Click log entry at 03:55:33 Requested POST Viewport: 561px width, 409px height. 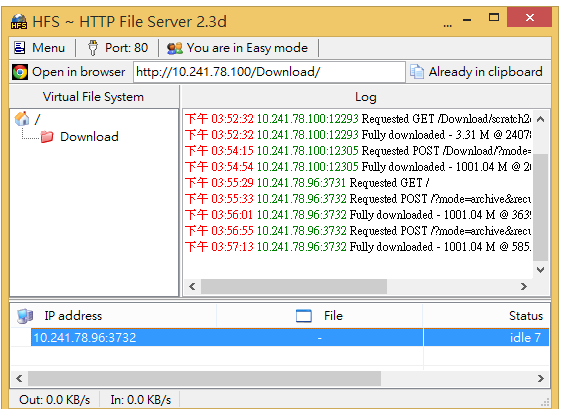tap(358, 199)
